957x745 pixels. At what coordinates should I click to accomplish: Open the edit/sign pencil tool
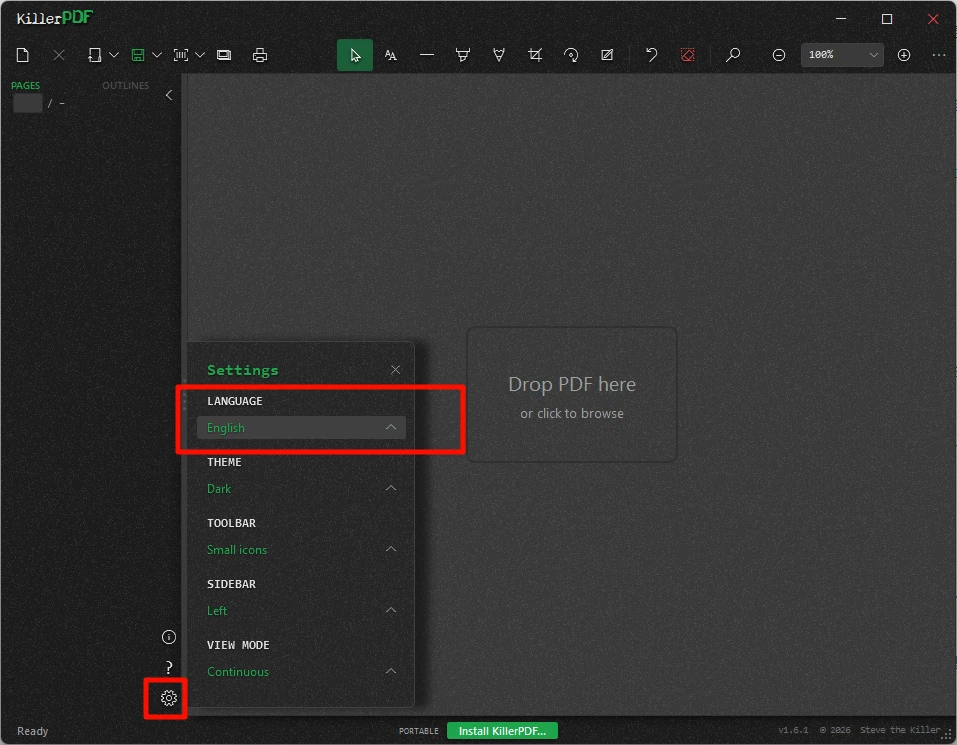pos(607,55)
